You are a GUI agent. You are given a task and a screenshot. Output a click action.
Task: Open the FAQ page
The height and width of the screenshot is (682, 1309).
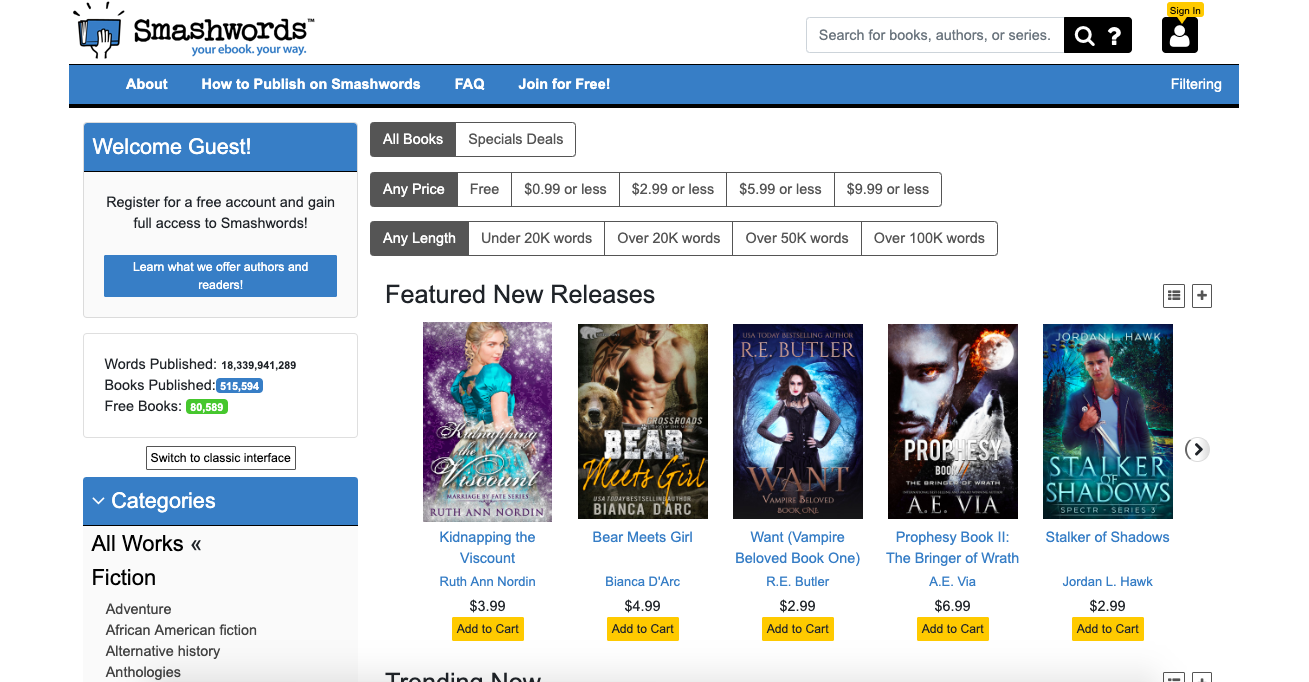(x=470, y=84)
